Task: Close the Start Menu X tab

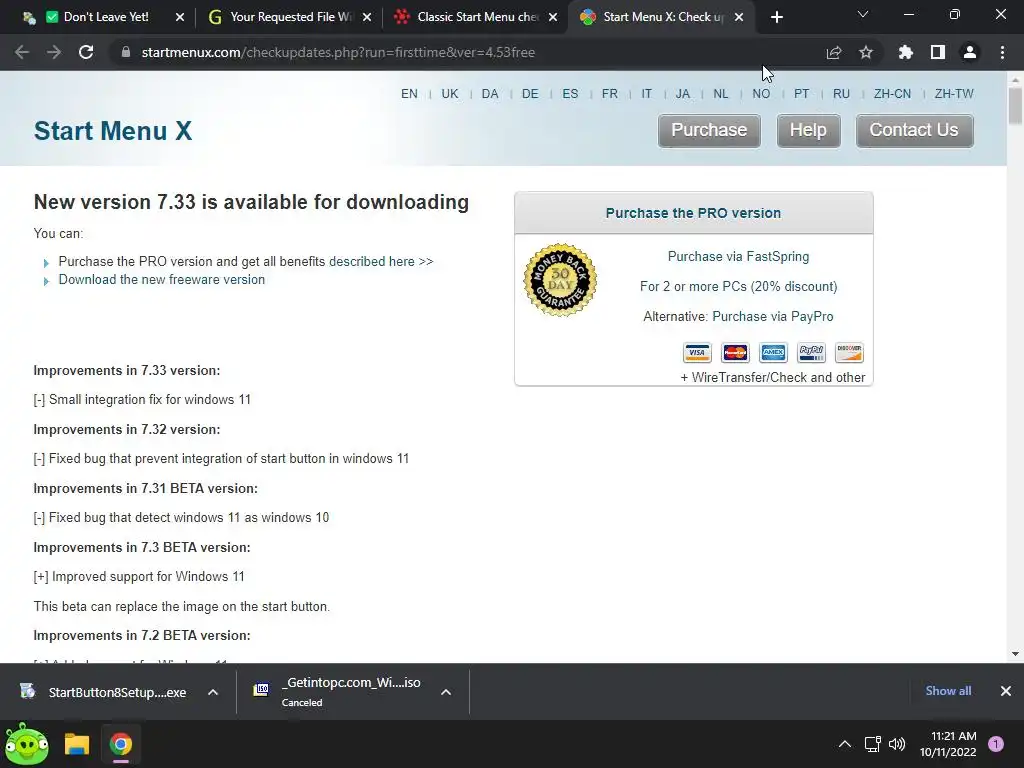Action: click(739, 17)
